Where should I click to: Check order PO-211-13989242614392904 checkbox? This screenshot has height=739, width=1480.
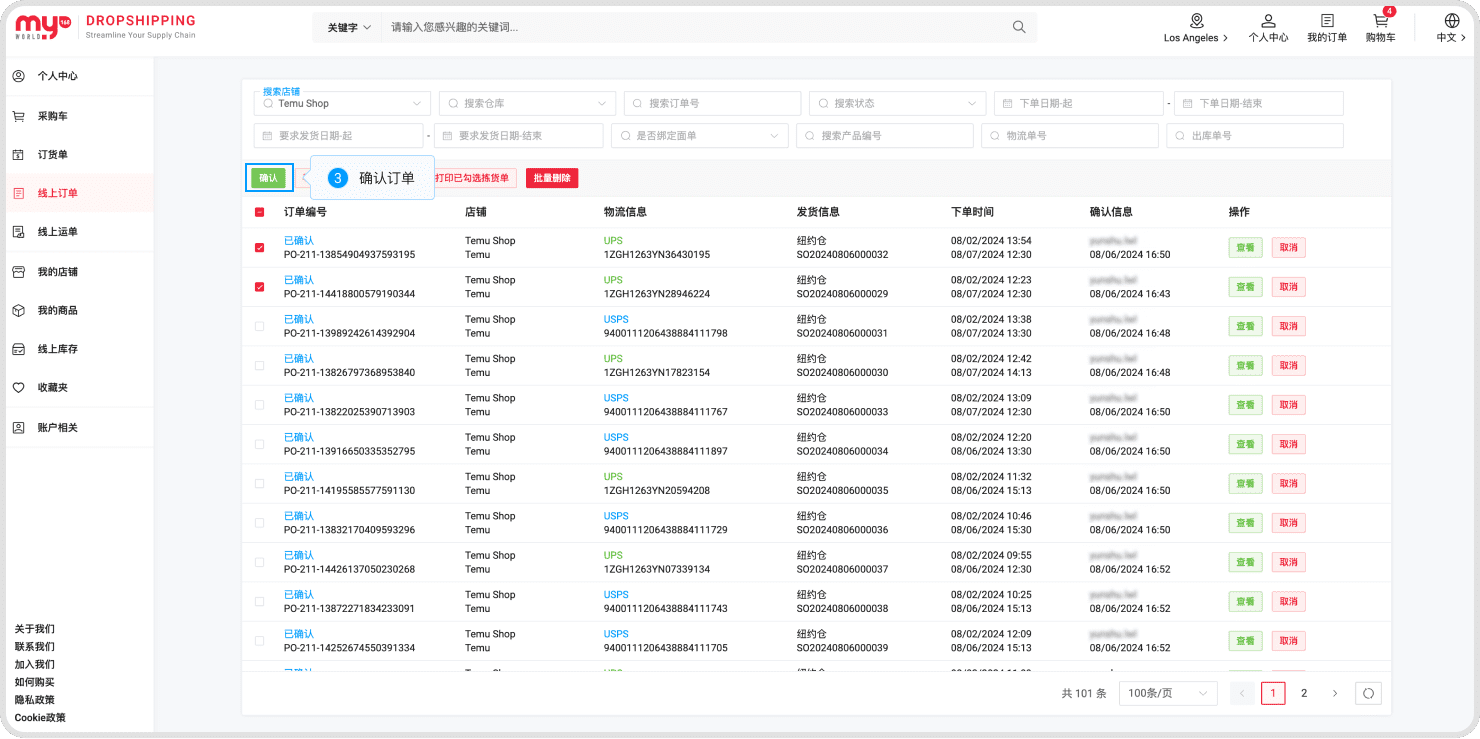click(x=260, y=326)
